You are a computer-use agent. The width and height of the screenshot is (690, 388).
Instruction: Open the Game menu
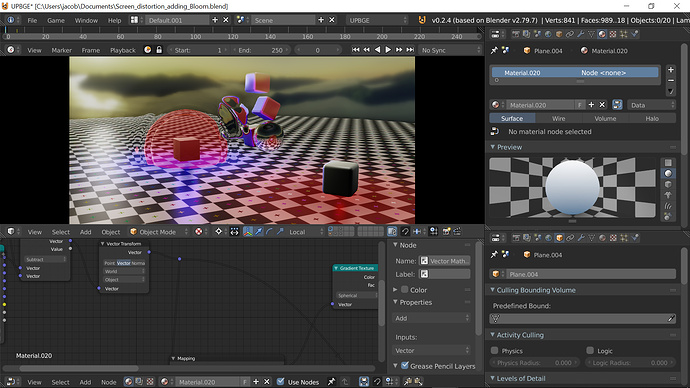point(56,20)
